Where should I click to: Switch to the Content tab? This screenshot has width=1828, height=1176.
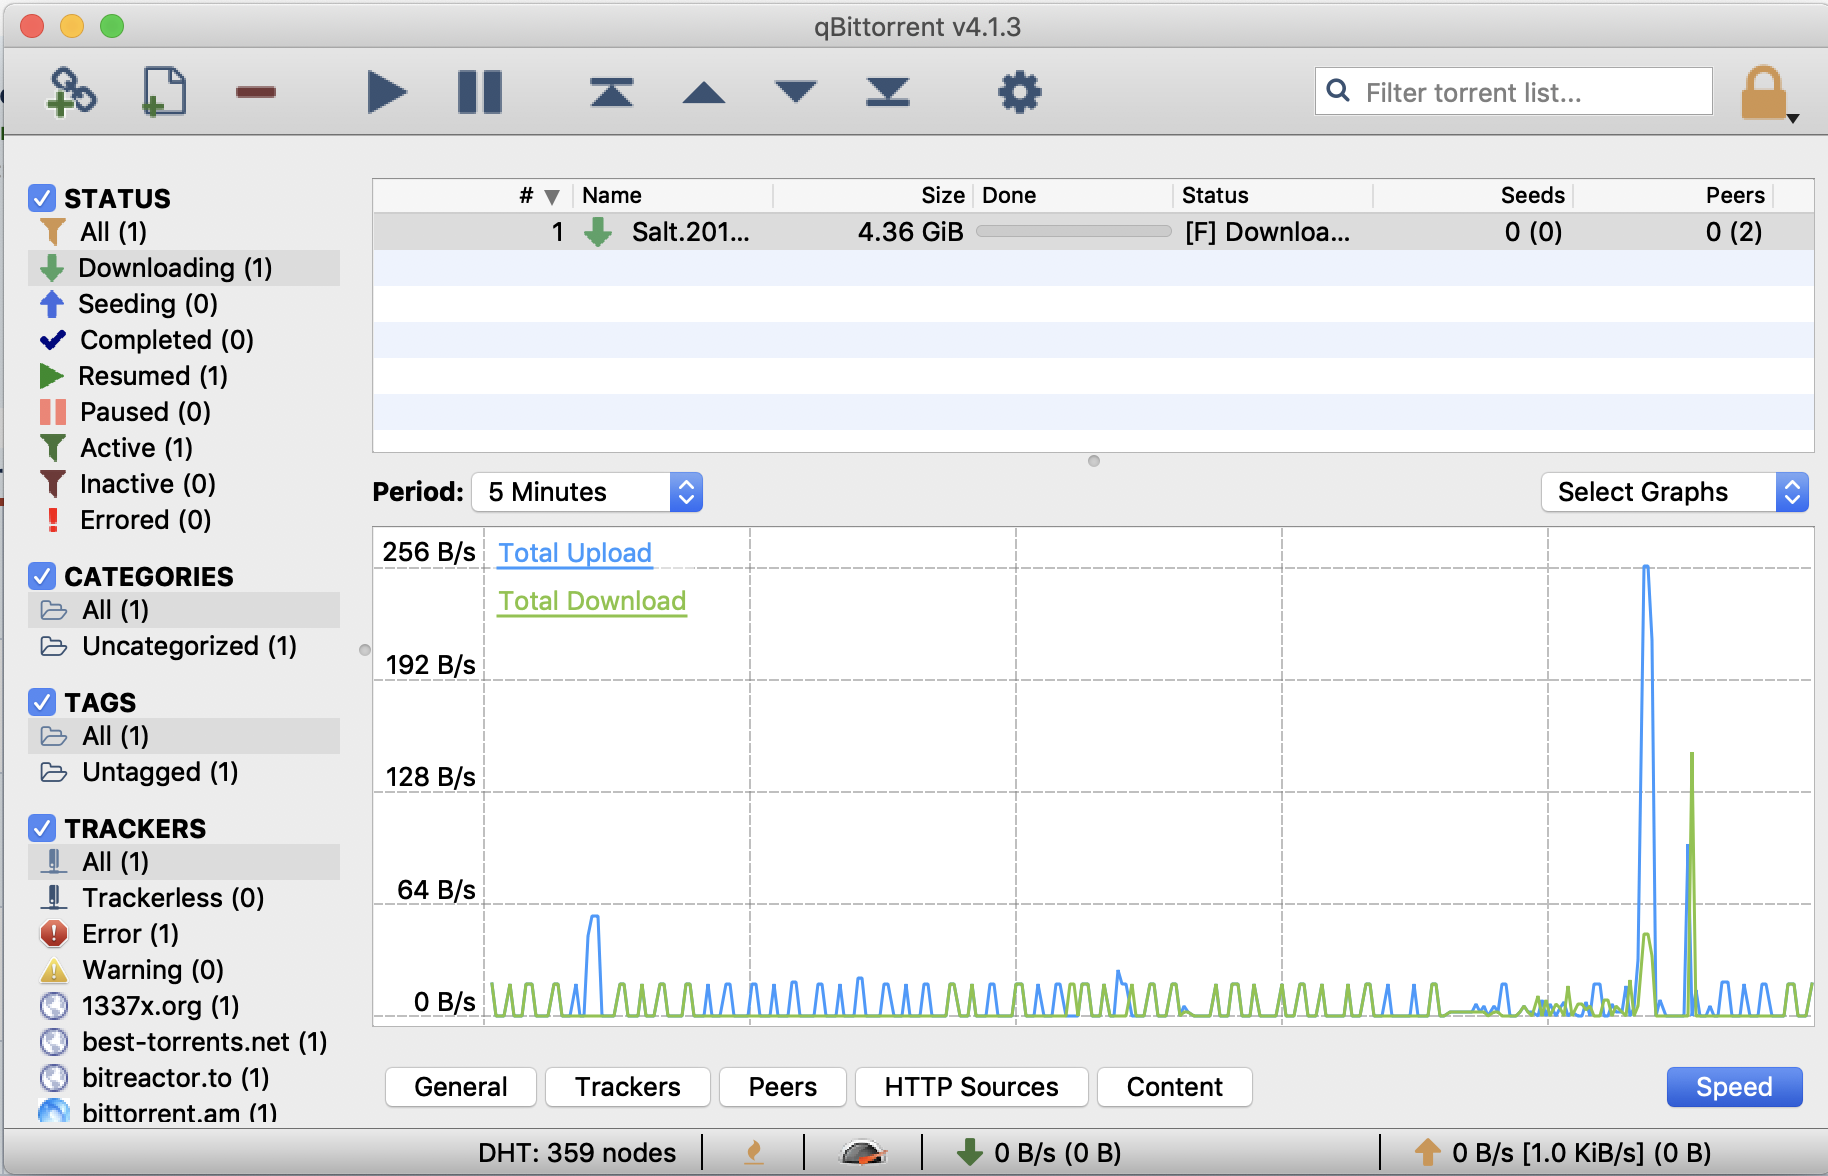tap(1175, 1087)
